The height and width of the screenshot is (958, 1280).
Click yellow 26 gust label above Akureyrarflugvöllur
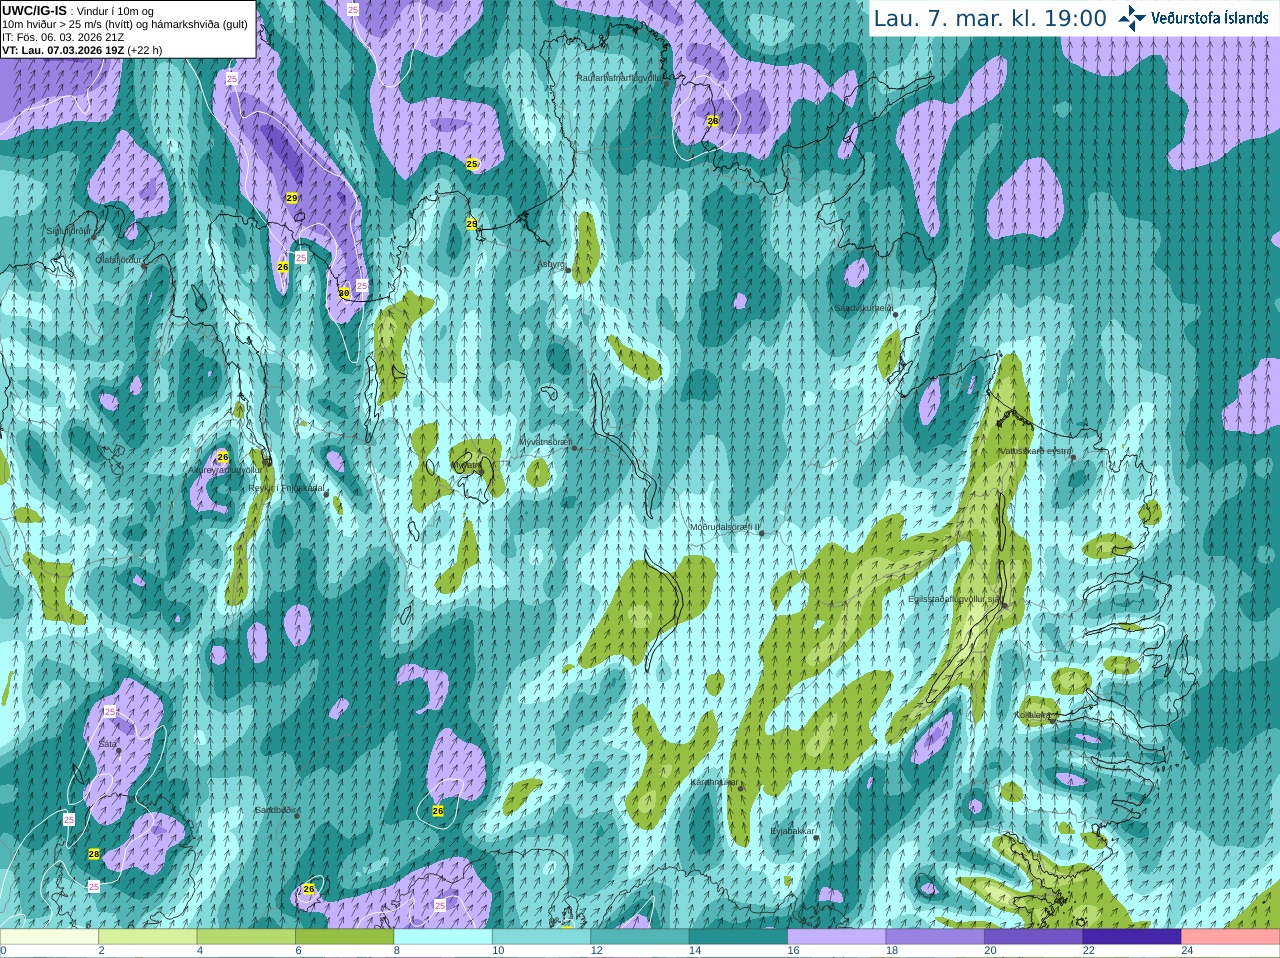[x=223, y=457]
